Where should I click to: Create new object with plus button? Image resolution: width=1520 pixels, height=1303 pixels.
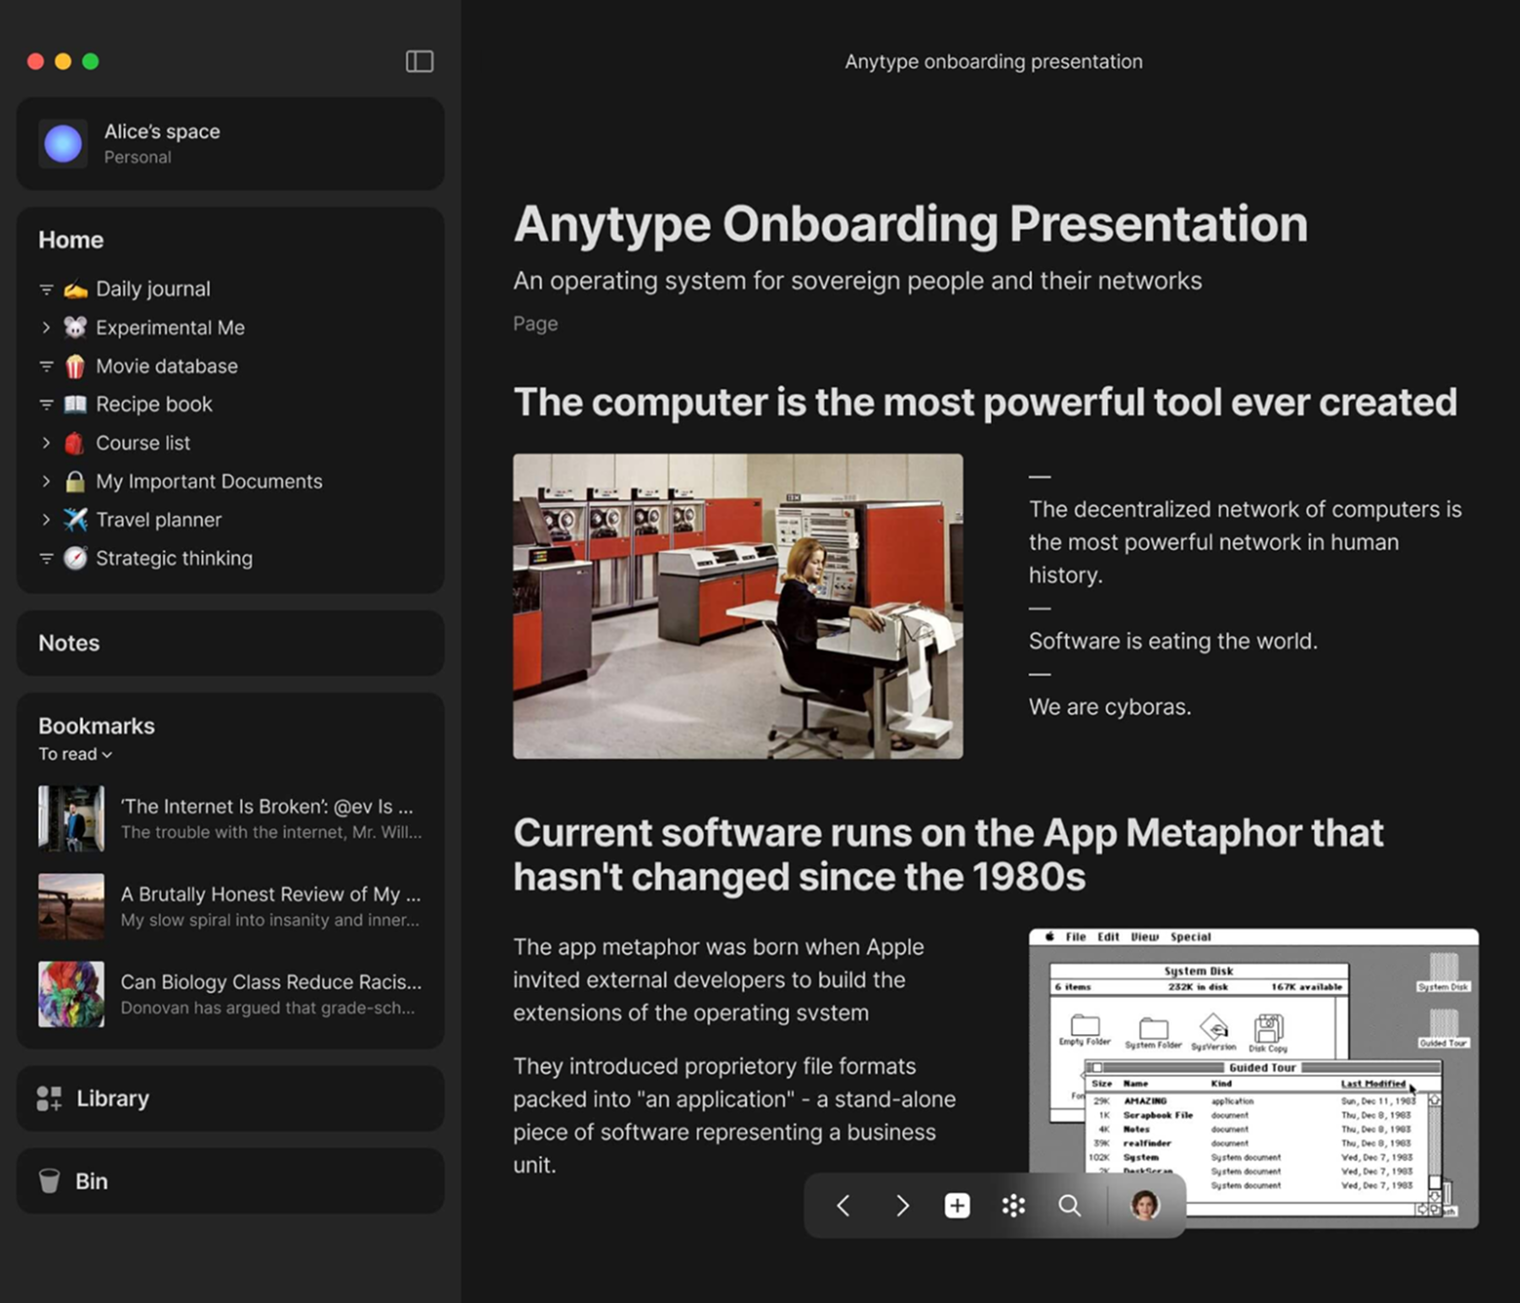(957, 1206)
